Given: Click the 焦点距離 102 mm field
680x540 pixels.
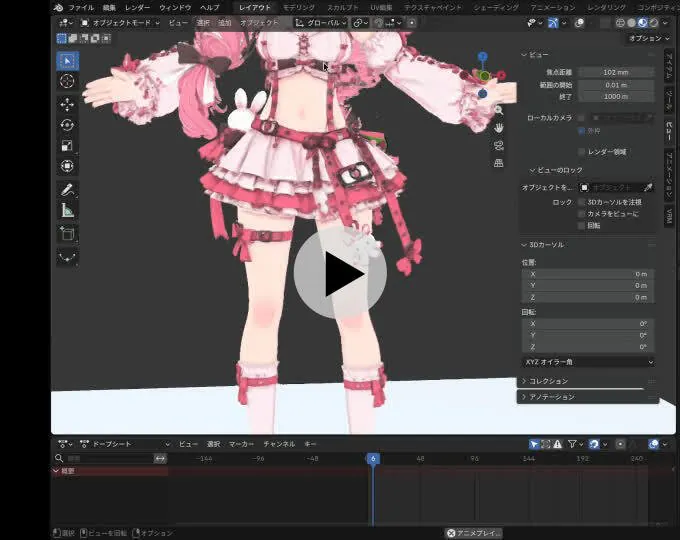Looking at the screenshot, I should coord(616,72).
